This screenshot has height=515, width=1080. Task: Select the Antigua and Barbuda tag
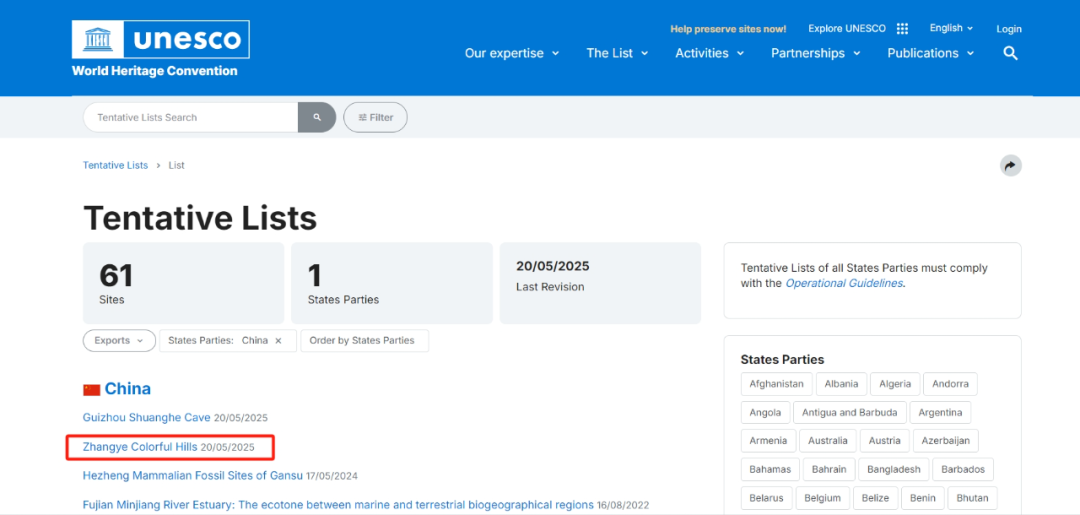[849, 413]
